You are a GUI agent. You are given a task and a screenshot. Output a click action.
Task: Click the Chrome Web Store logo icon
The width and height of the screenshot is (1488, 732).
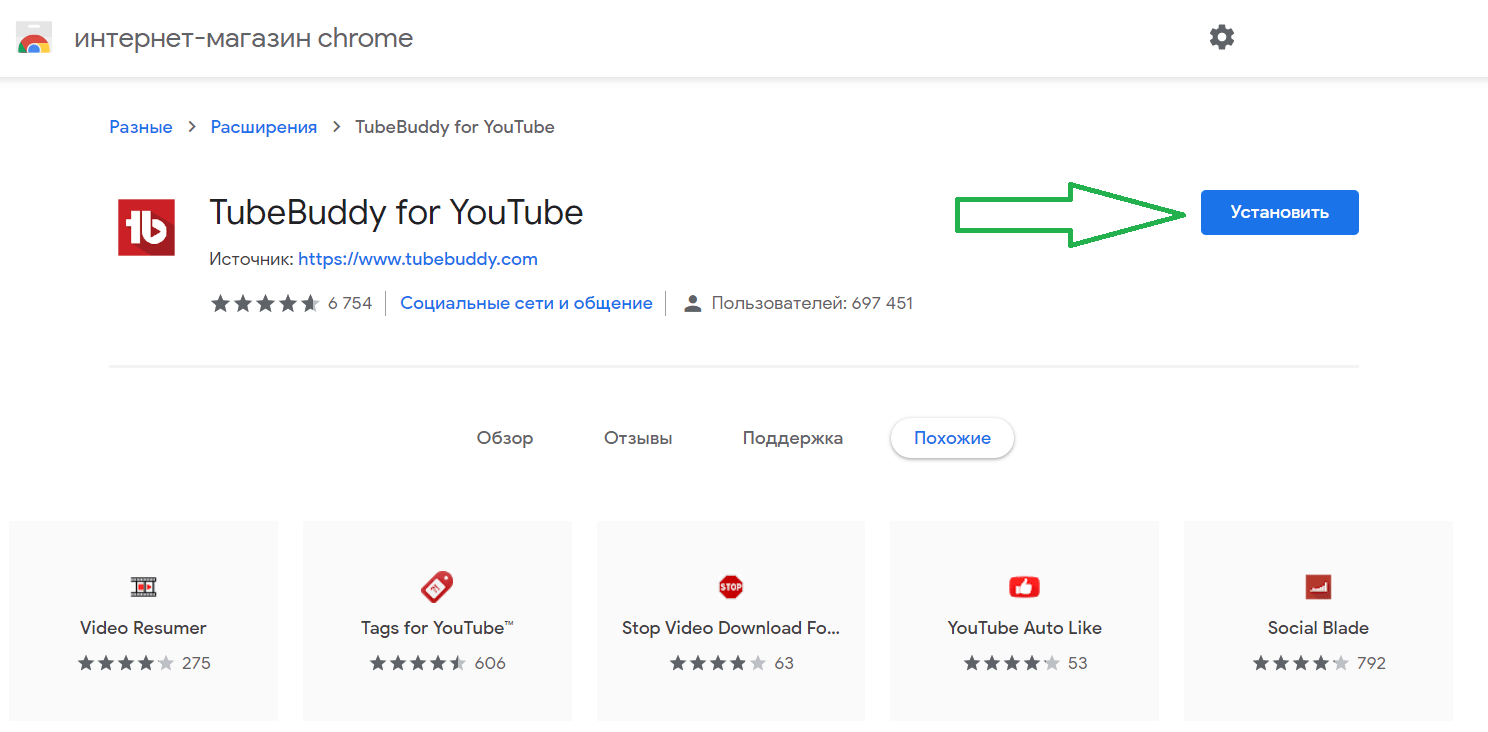click(34, 39)
